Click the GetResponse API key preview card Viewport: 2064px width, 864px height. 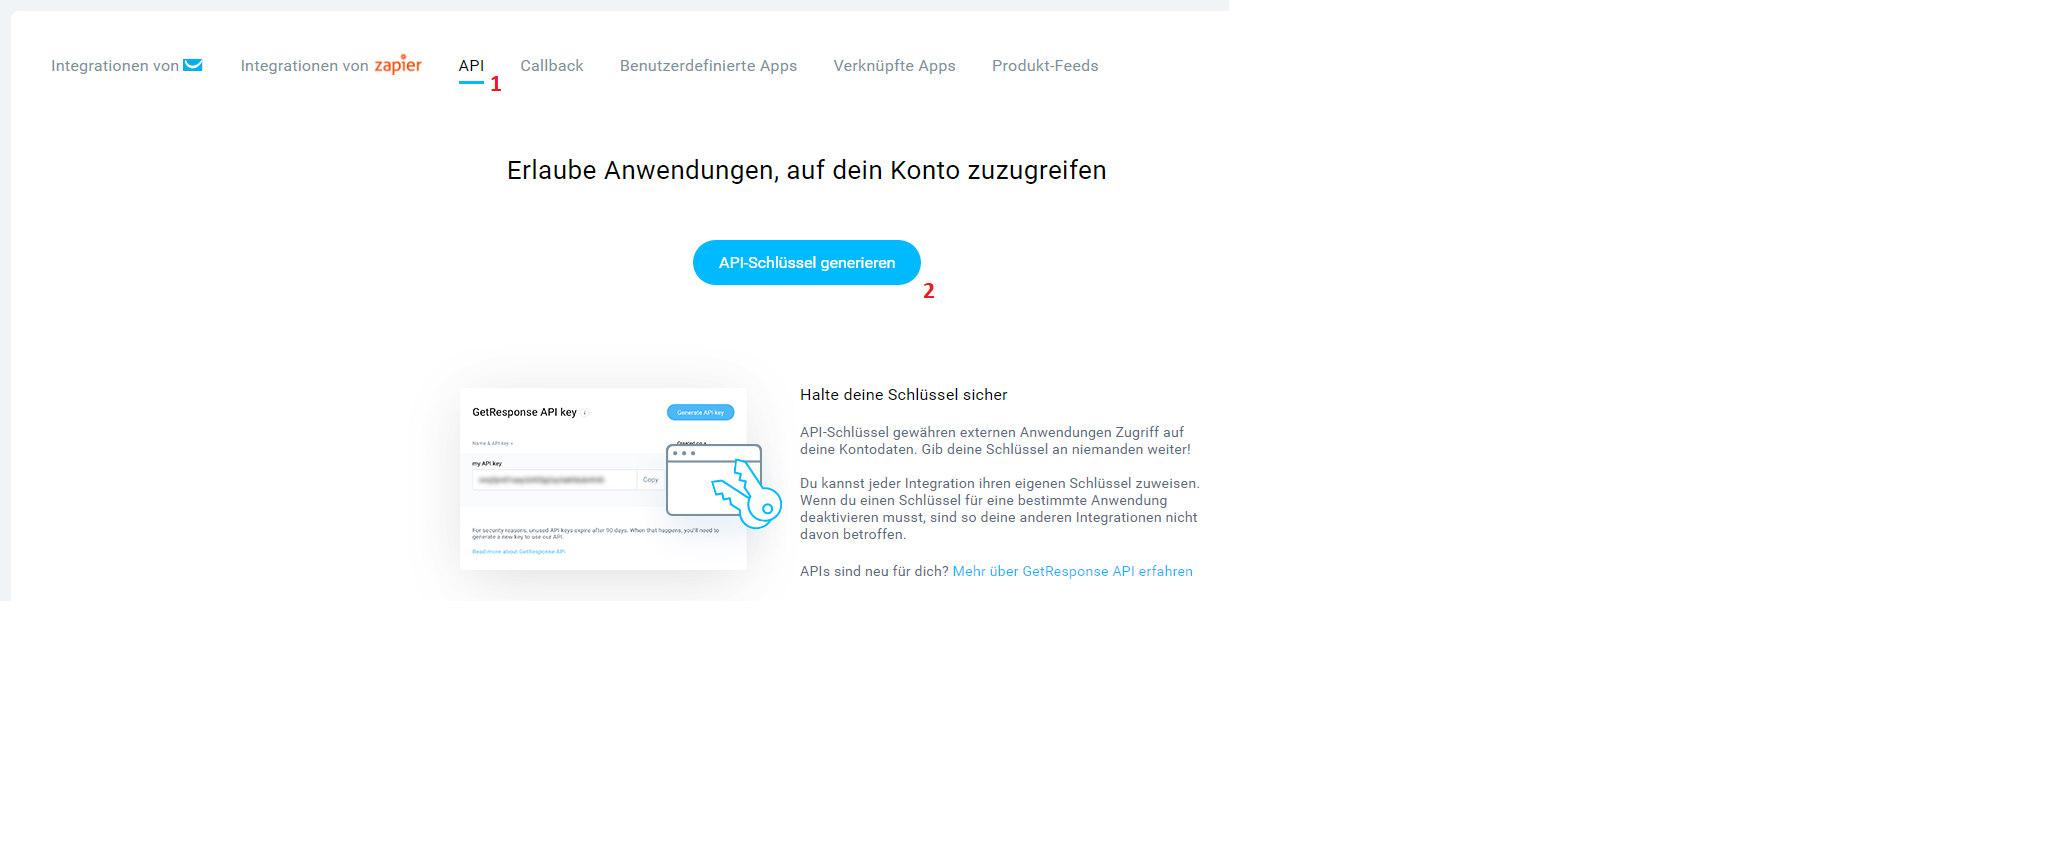(x=603, y=479)
